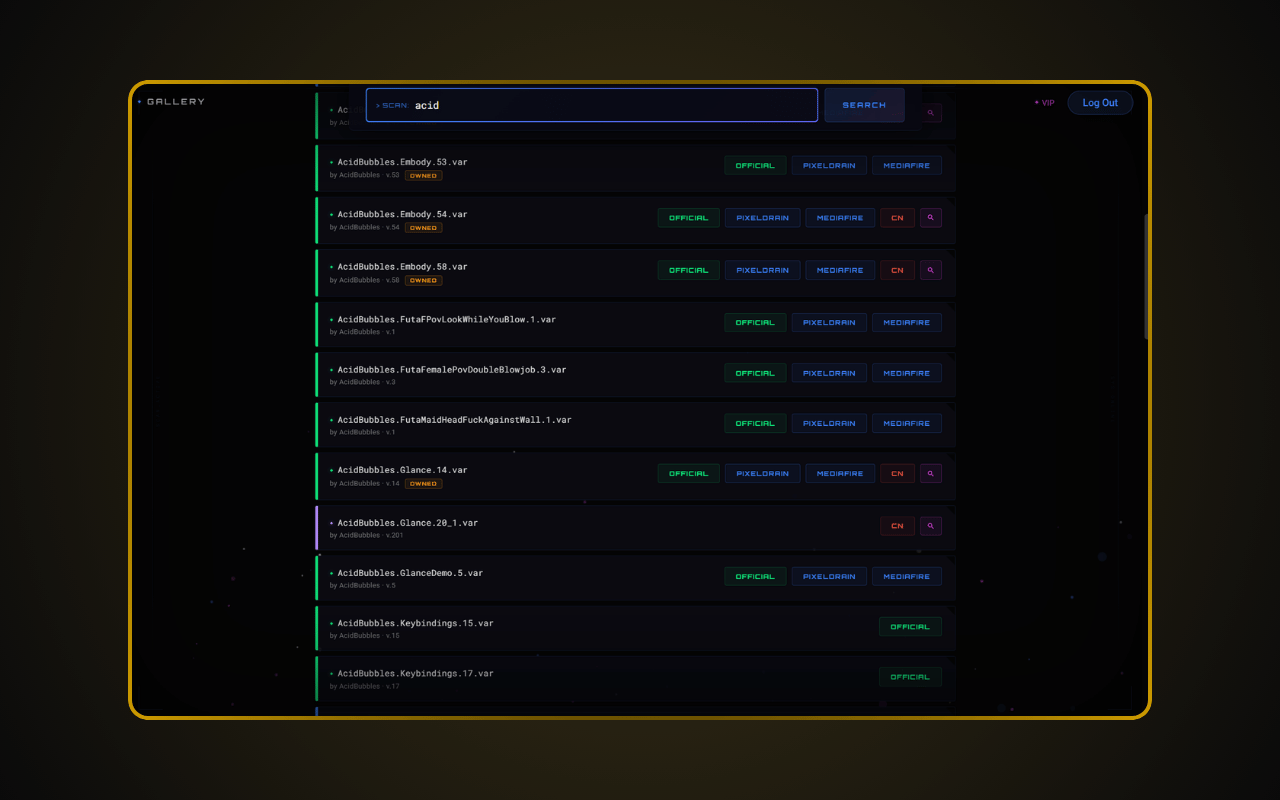Click the VIP star badge
The image size is (1280, 800).
(1044, 103)
